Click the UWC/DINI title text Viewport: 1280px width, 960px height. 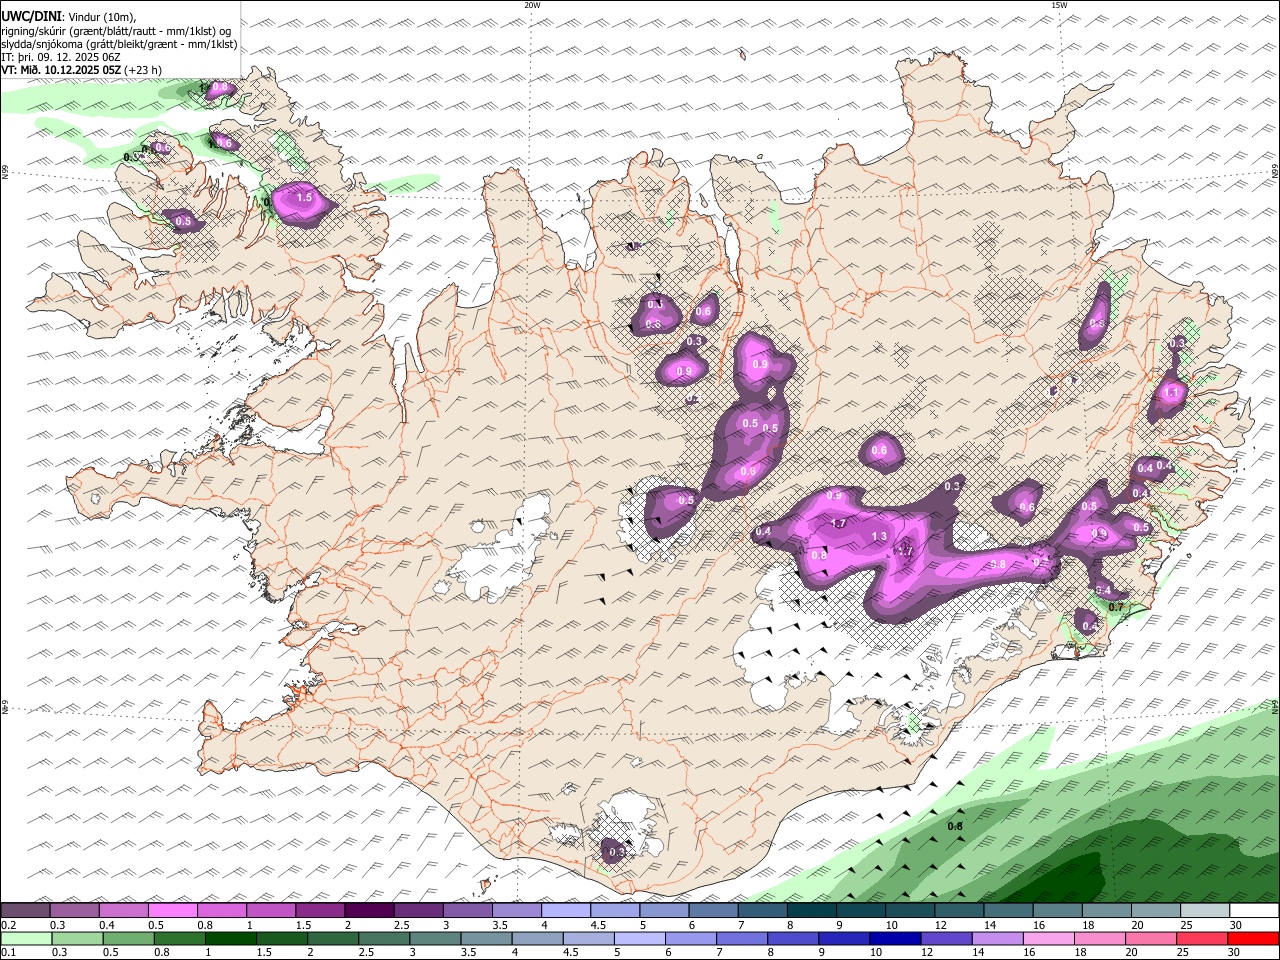point(31,17)
